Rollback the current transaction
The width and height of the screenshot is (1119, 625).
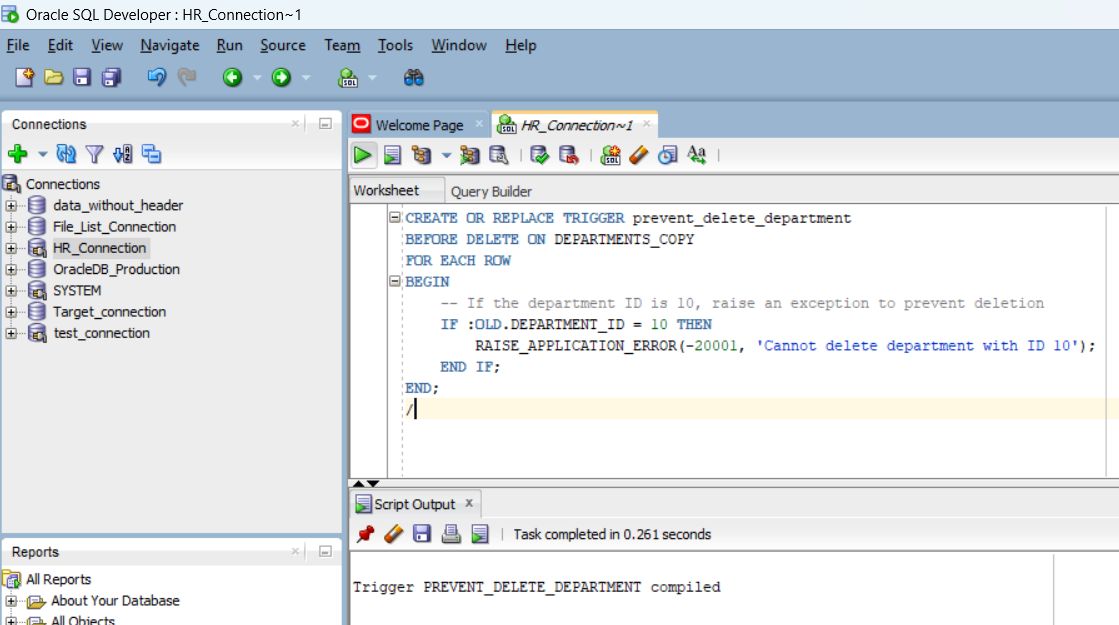pos(569,155)
